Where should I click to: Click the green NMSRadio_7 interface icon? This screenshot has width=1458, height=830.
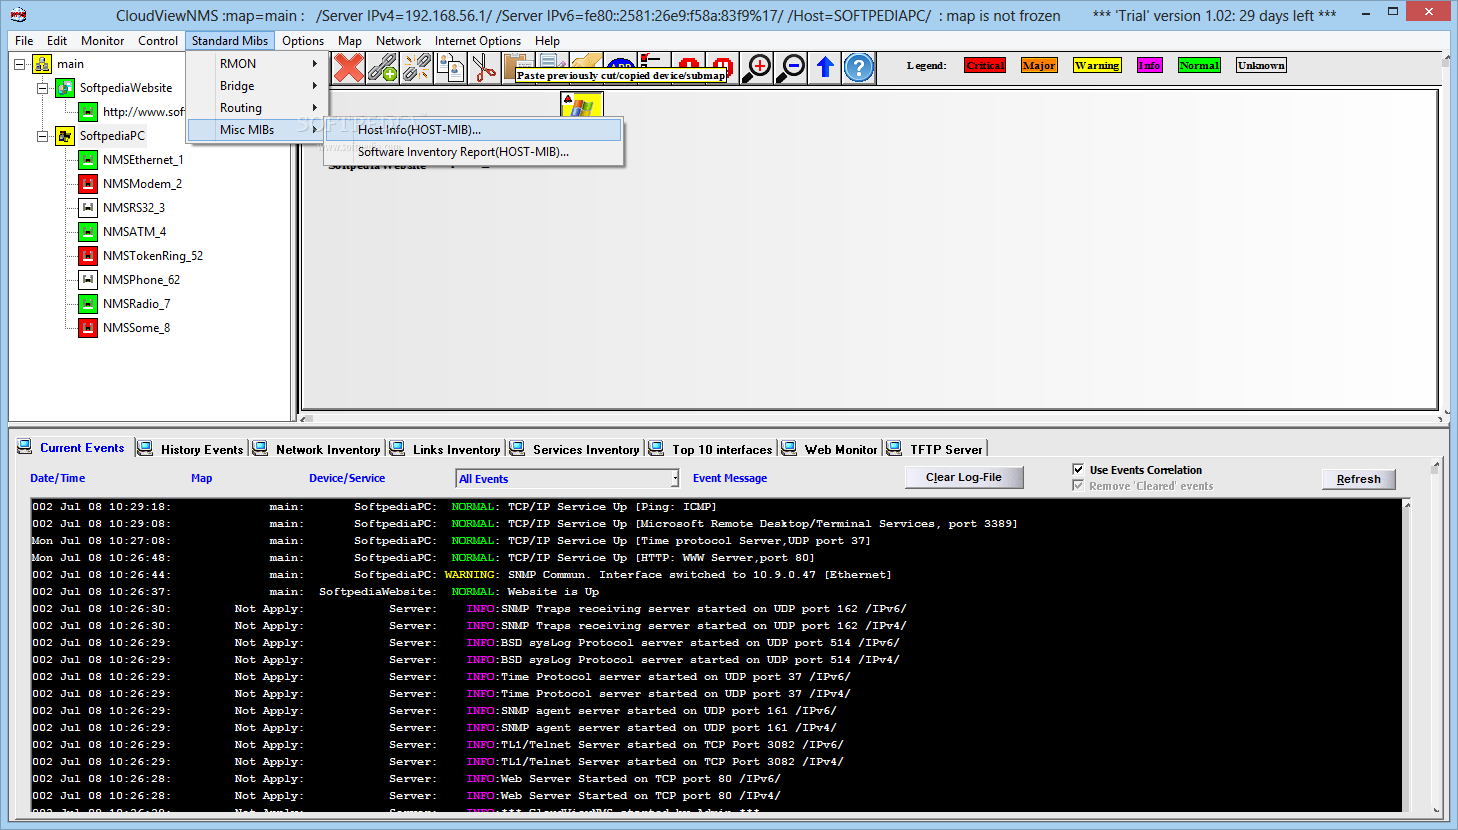[x=88, y=304]
